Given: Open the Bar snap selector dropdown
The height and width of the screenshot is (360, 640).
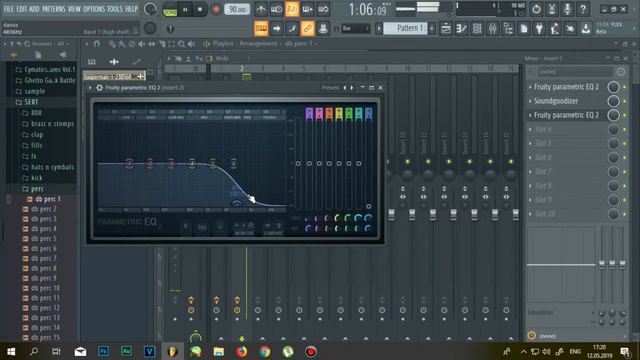Looking at the screenshot, I should (x=355, y=29).
